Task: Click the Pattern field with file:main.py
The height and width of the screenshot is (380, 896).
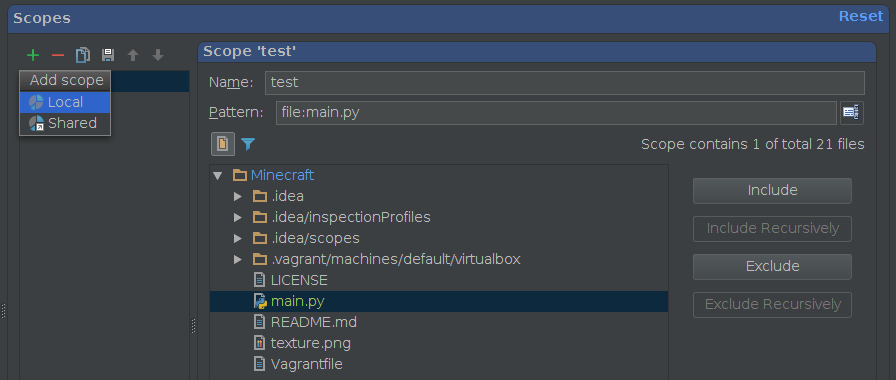Action: pos(556,113)
